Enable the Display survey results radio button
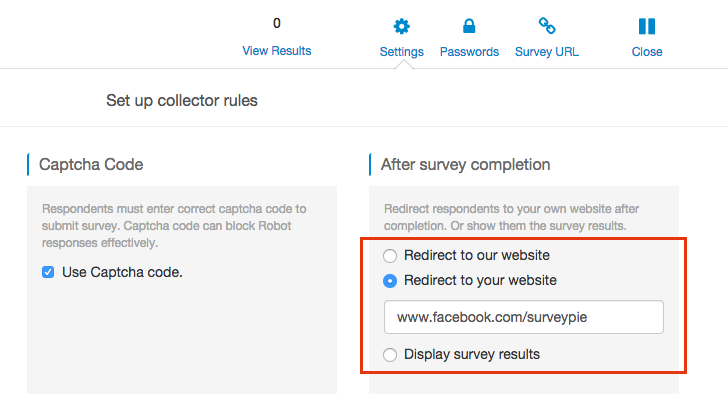Screen dimensions: 728x408 coord(390,354)
